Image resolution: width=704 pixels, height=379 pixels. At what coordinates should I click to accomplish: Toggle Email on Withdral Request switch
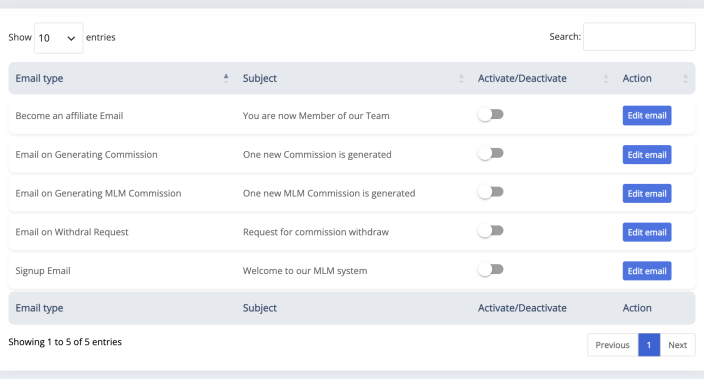click(x=491, y=231)
